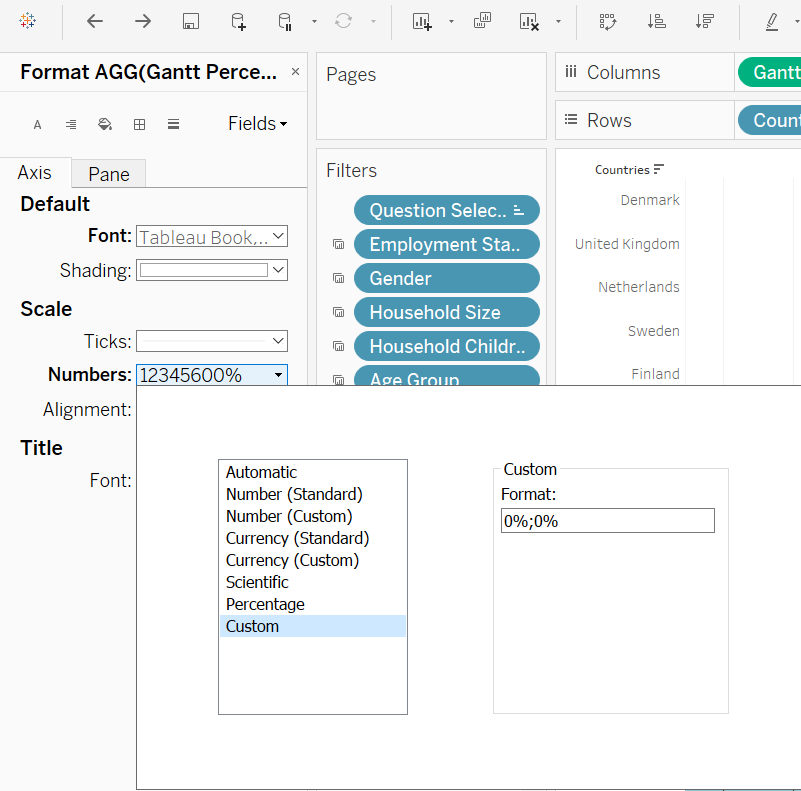801x791 pixels.
Task: Click the New worksheet chart icon
Action: (x=422, y=21)
